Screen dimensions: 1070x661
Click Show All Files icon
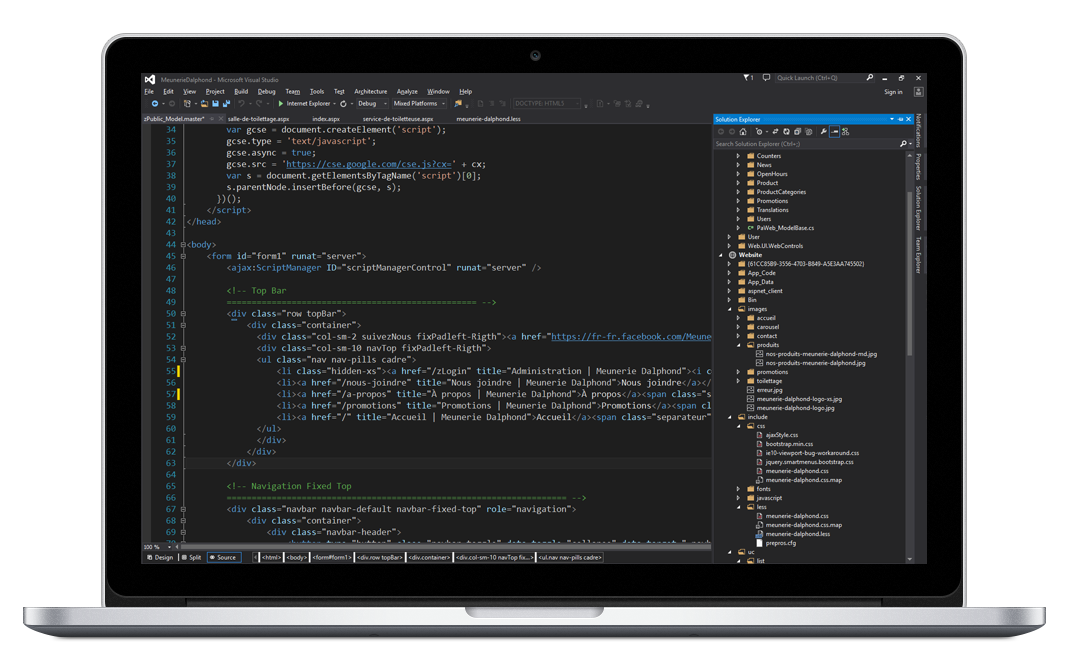coord(809,132)
